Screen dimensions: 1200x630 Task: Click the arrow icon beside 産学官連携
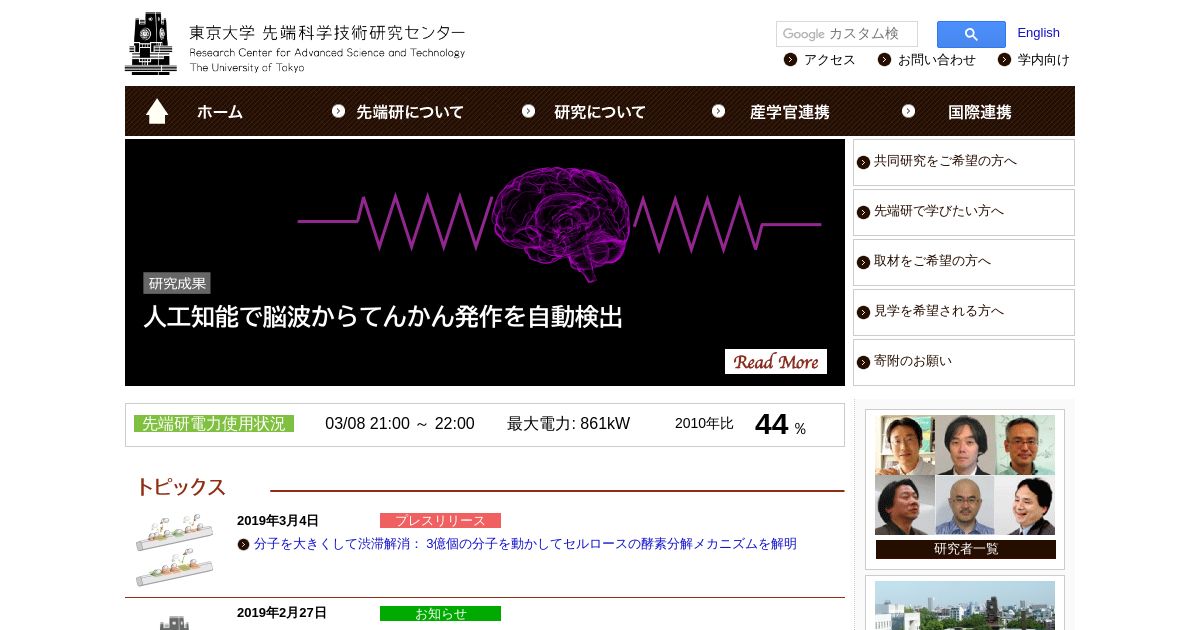coord(719,111)
